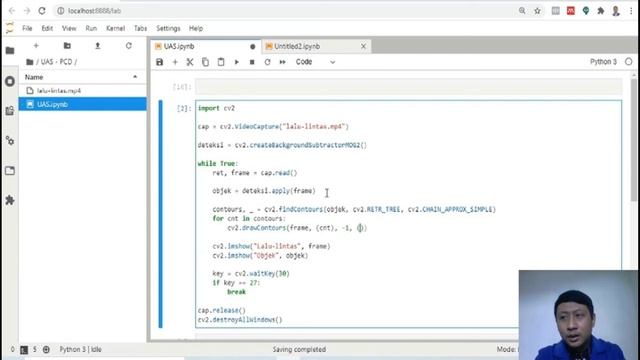This screenshot has width=640, height=360.
Task: Click the folder root breadcrumb icon
Action: (29, 62)
